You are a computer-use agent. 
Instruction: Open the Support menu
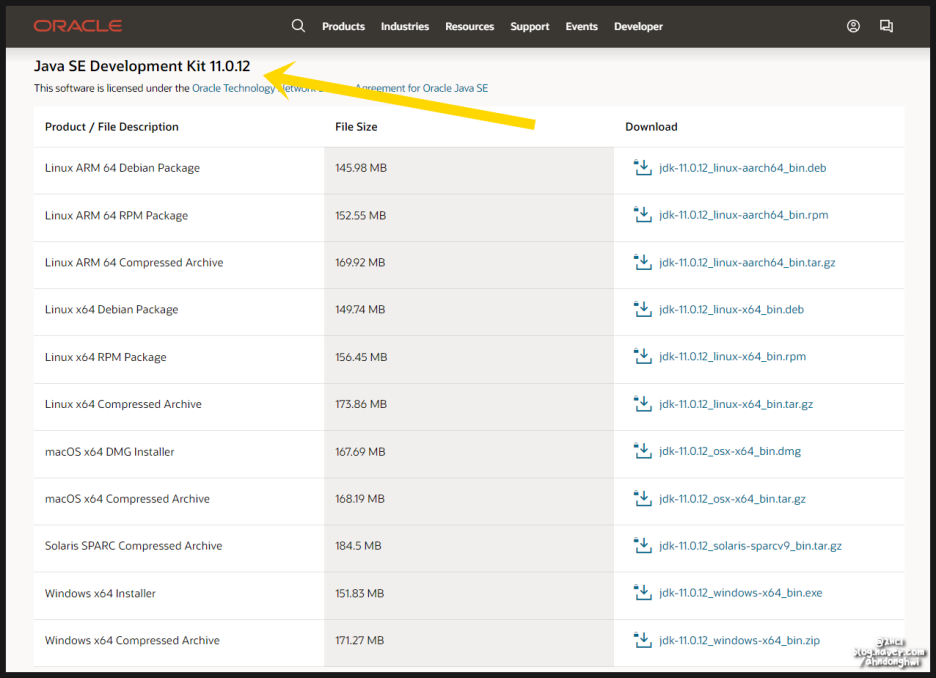pos(529,26)
